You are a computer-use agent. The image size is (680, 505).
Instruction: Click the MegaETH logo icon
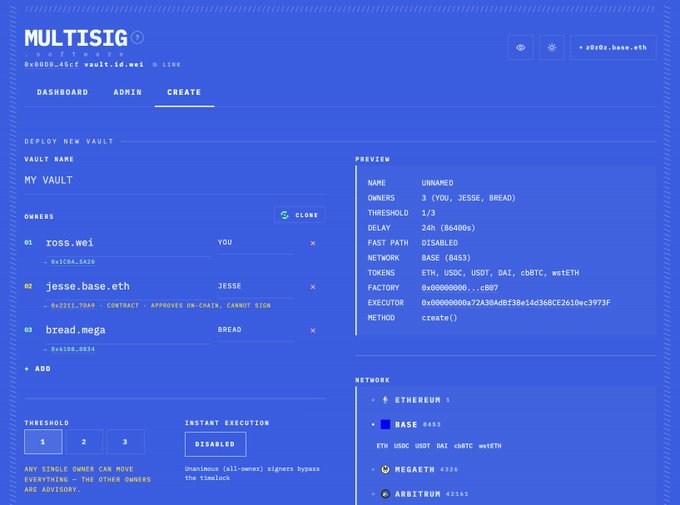(x=385, y=469)
